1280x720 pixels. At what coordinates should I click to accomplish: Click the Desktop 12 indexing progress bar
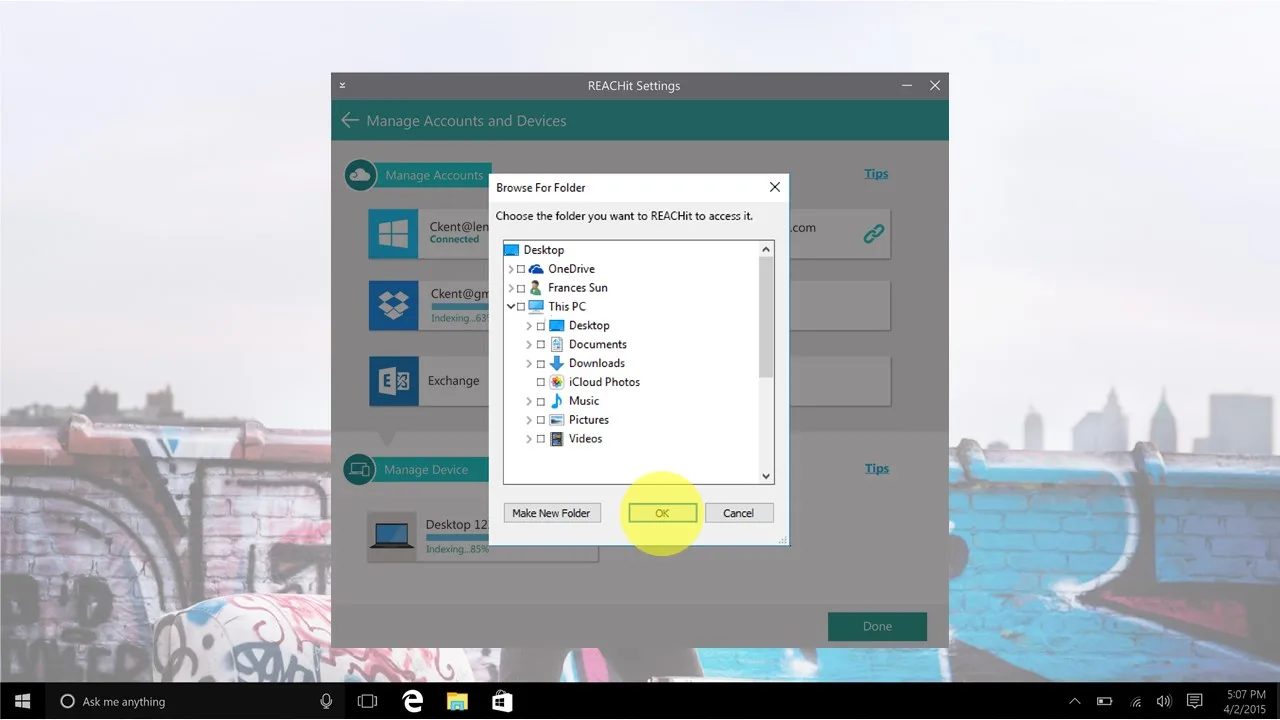click(457, 539)
